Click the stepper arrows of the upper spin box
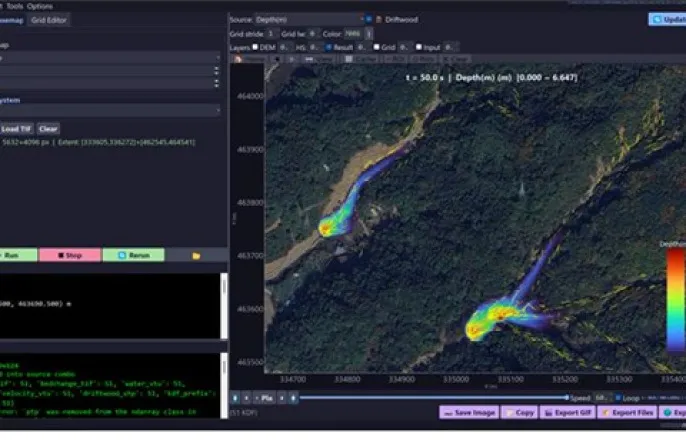This screenshot has width=686, height=440. (x=216, y=70)
